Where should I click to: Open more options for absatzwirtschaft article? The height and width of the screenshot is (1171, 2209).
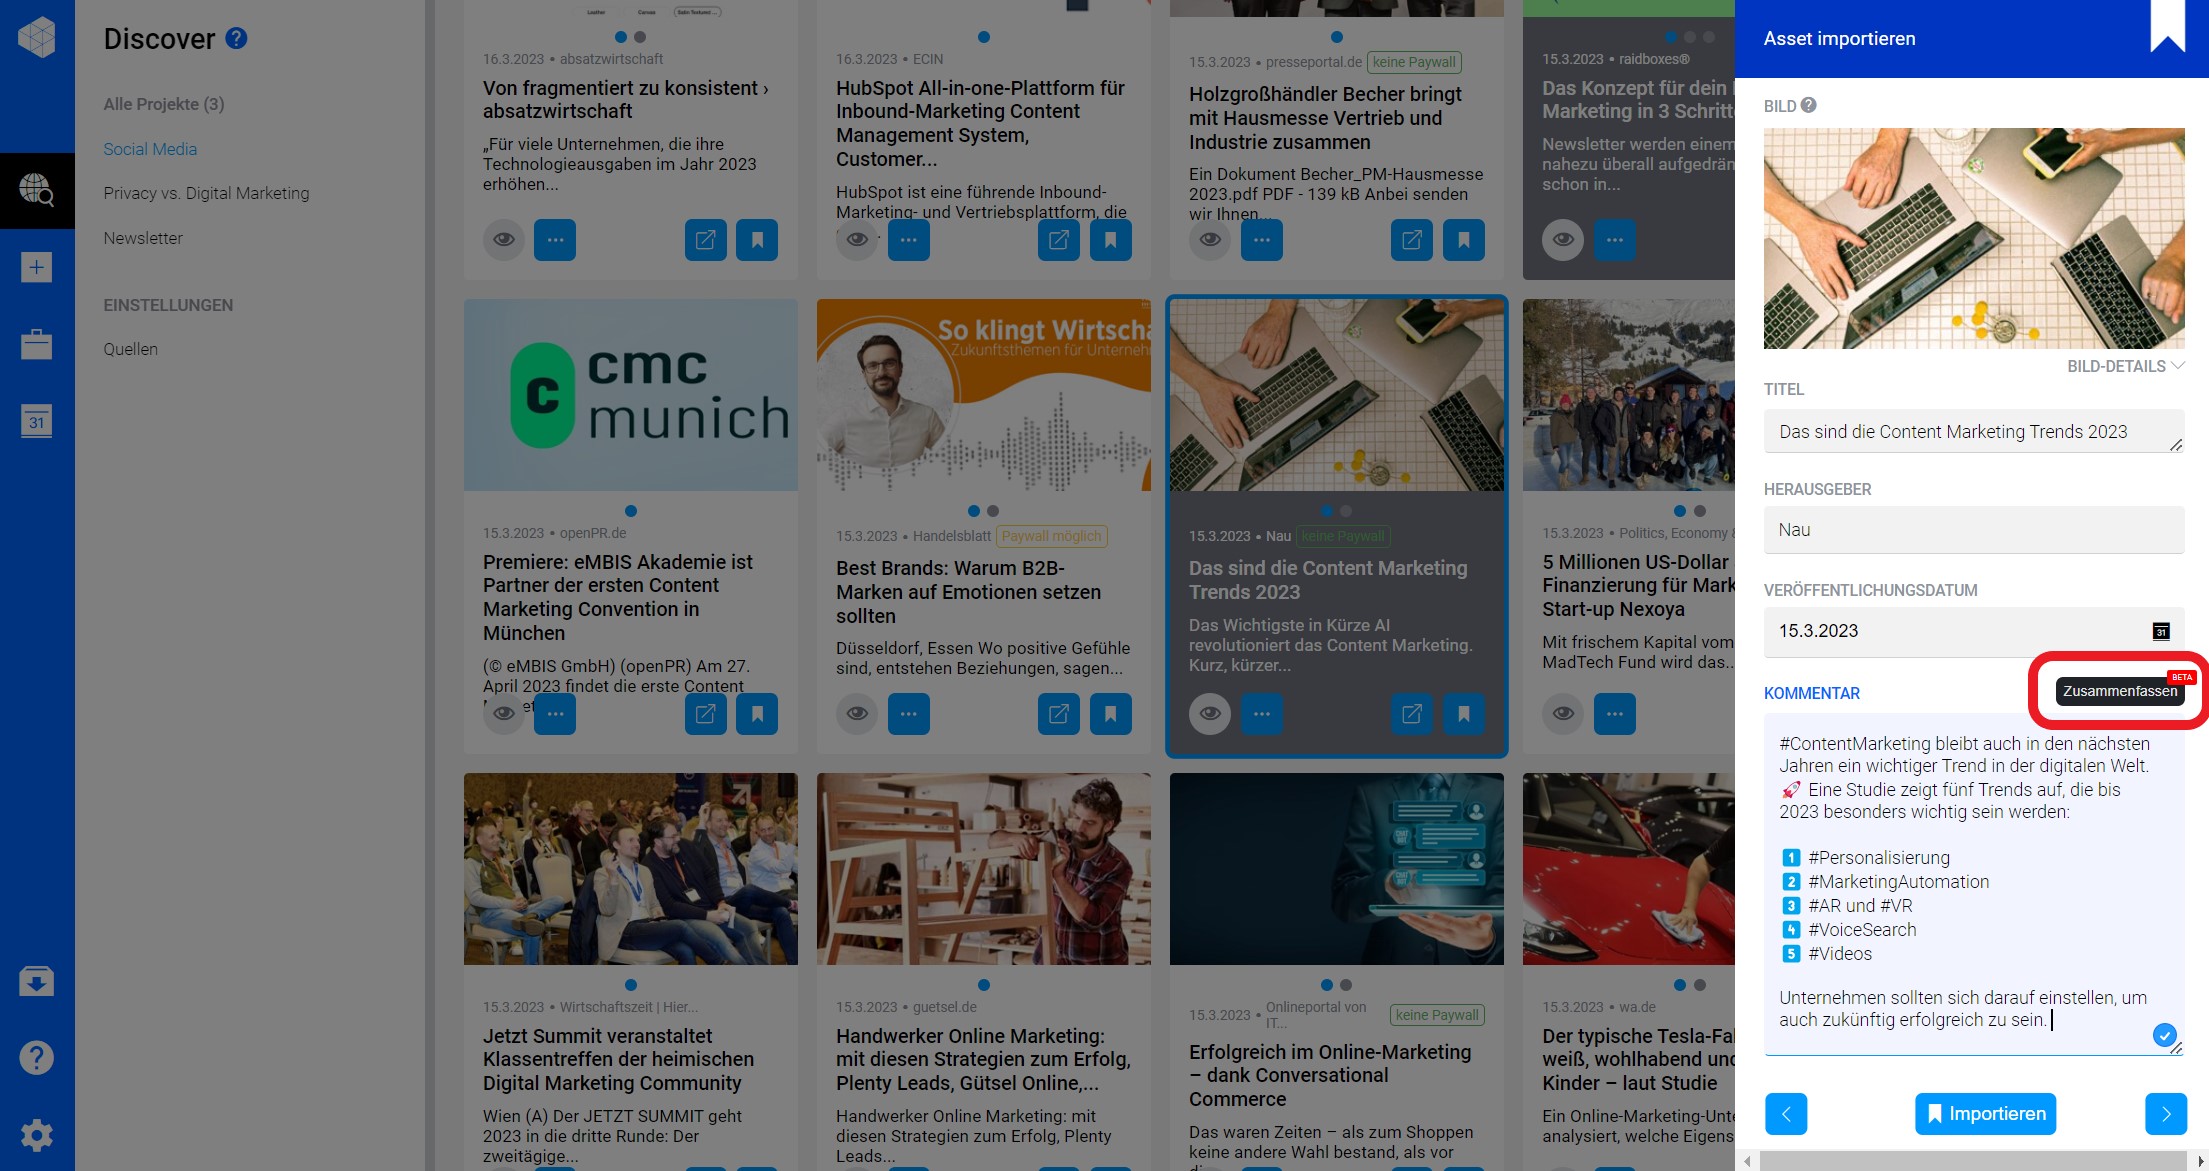(x=555, y=240)
